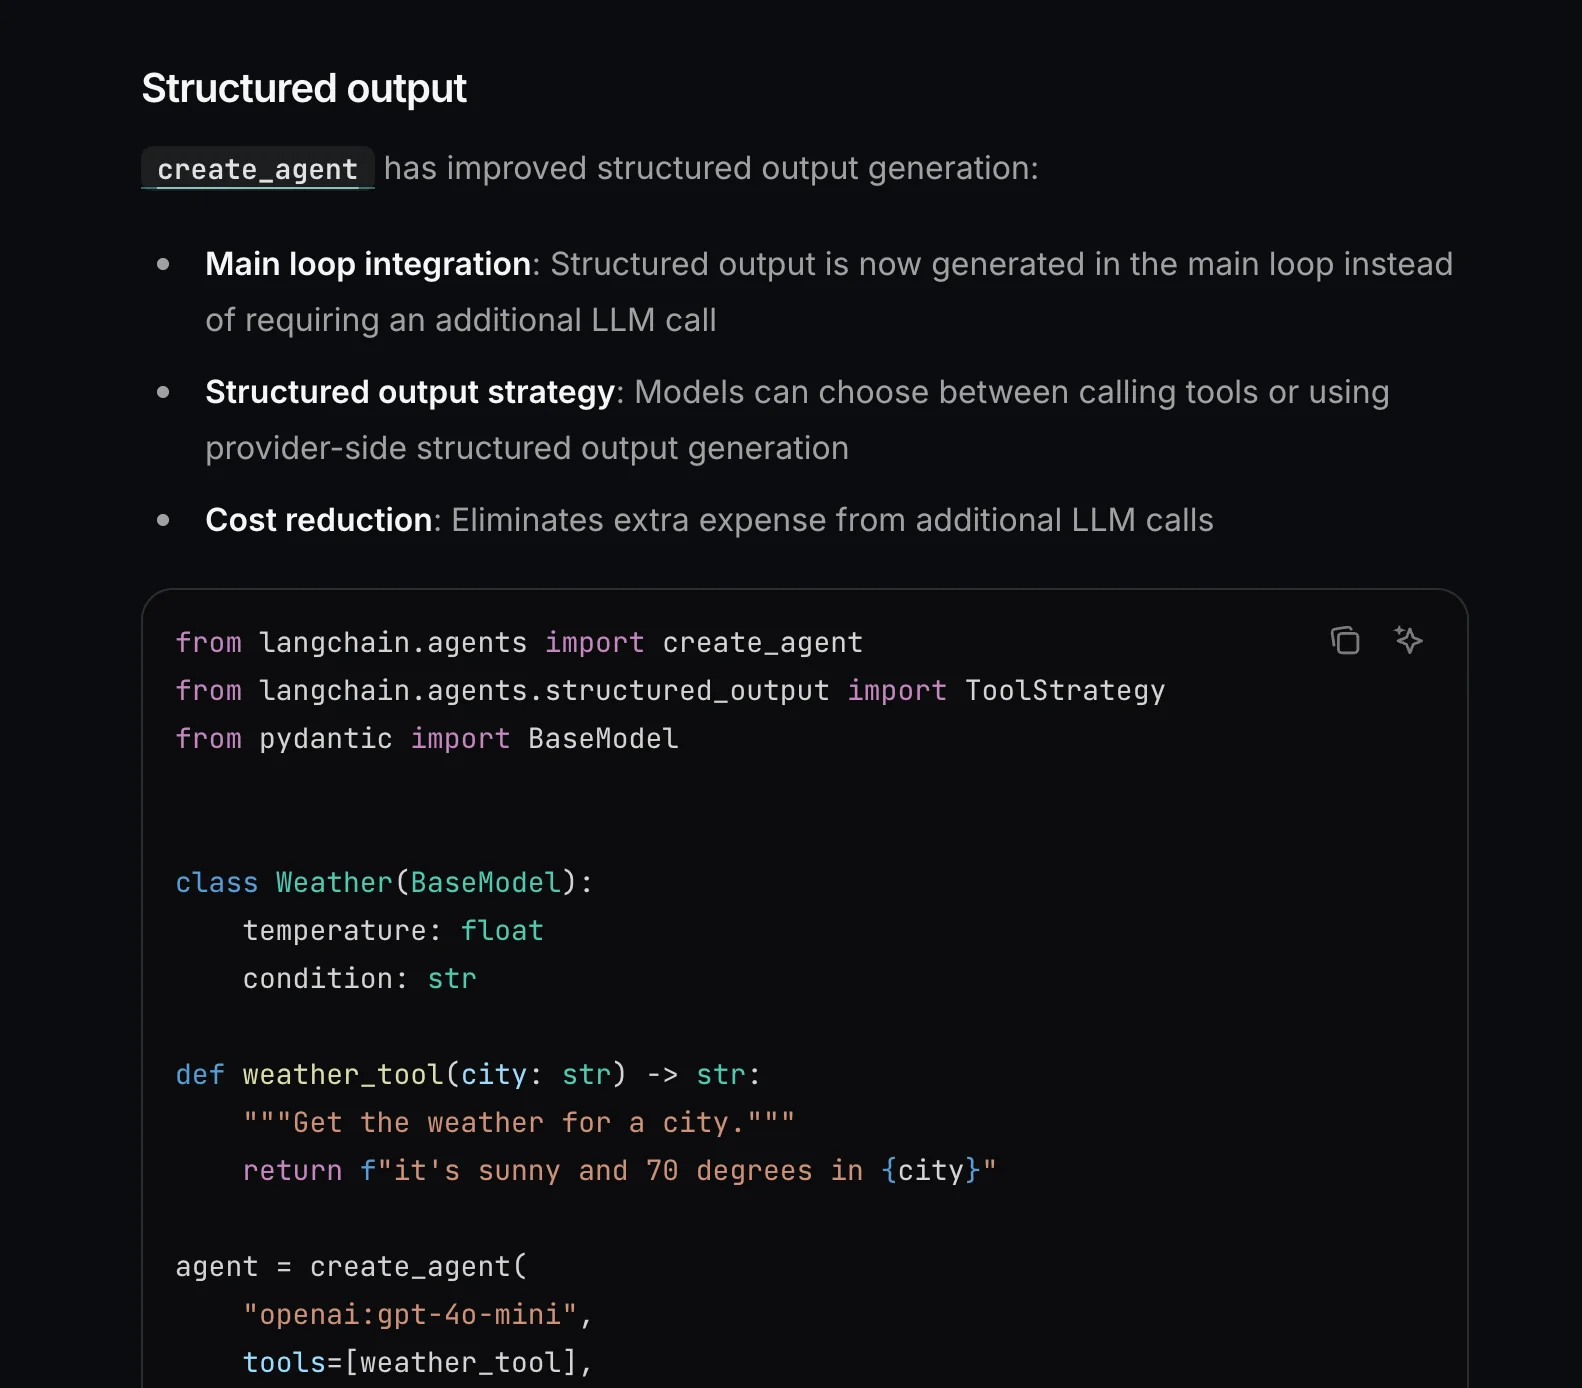Click the AI sparkle icon on code block
The height and width of the screenshot is (1388, 1582).
[x=1409, y=641]
